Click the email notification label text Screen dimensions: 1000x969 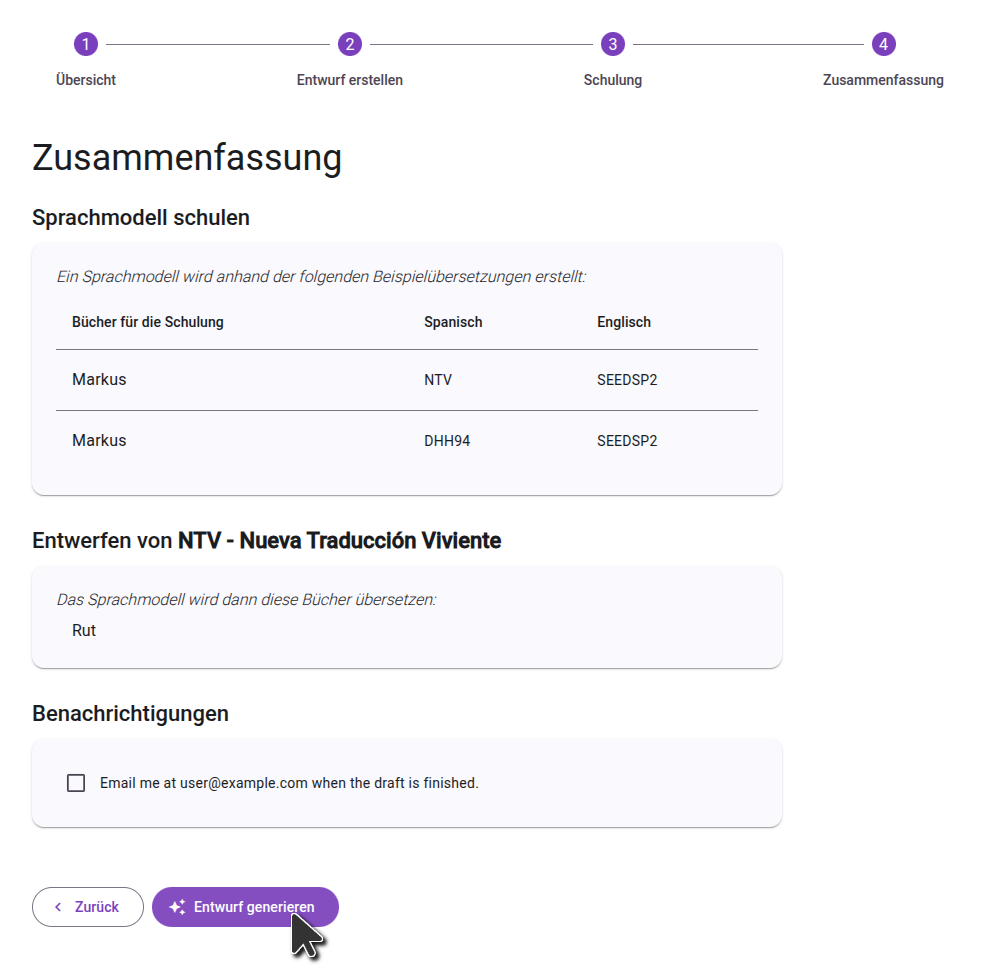click(x=289, y=783)
